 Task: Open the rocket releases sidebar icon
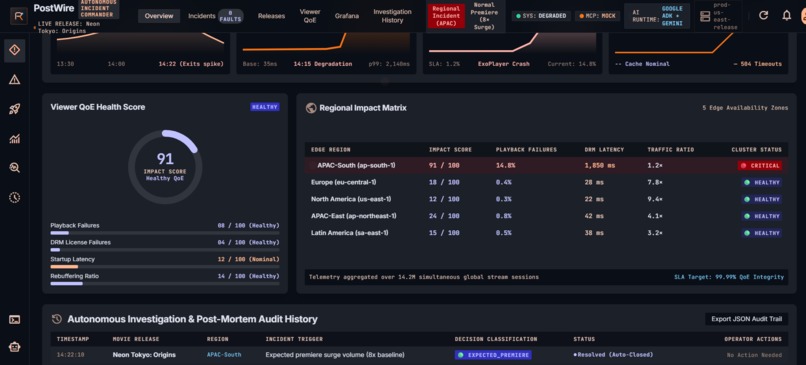14,109
